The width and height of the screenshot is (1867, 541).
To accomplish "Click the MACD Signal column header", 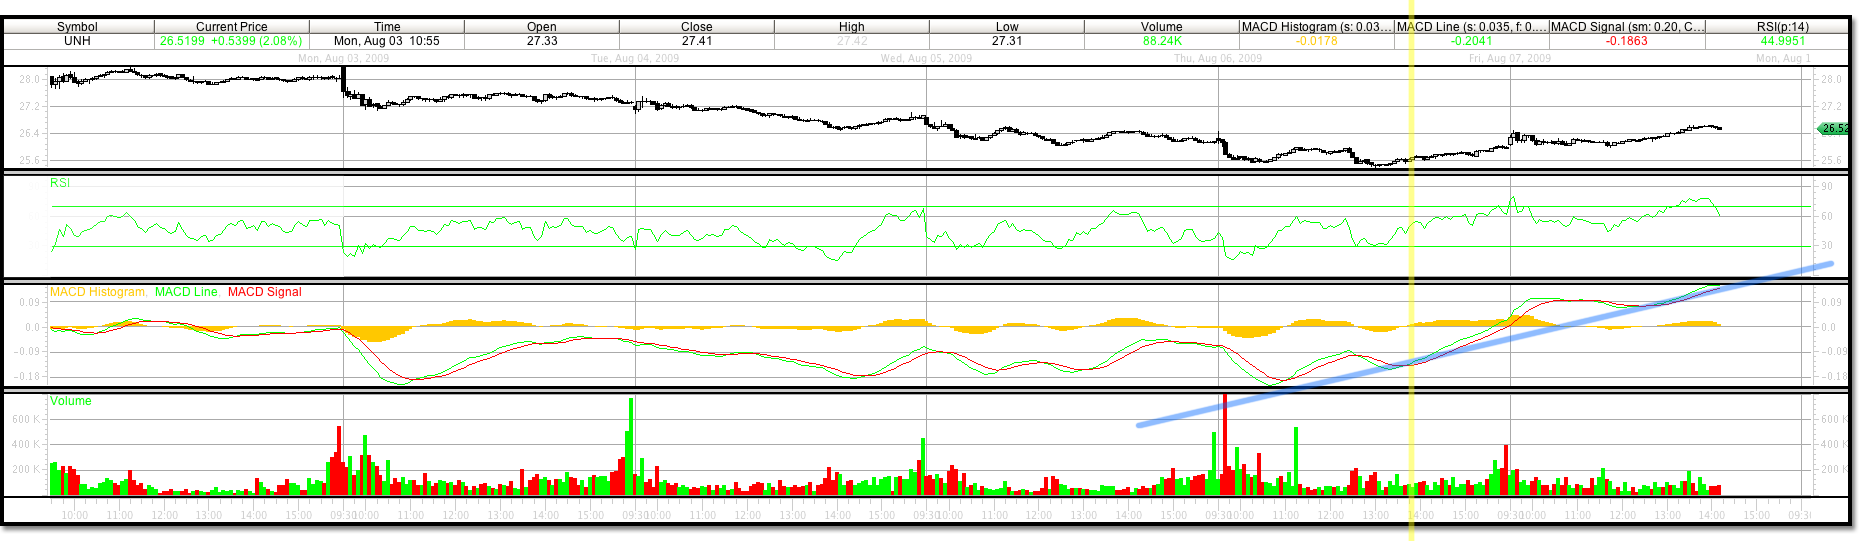I will (x=1627, y=27).
